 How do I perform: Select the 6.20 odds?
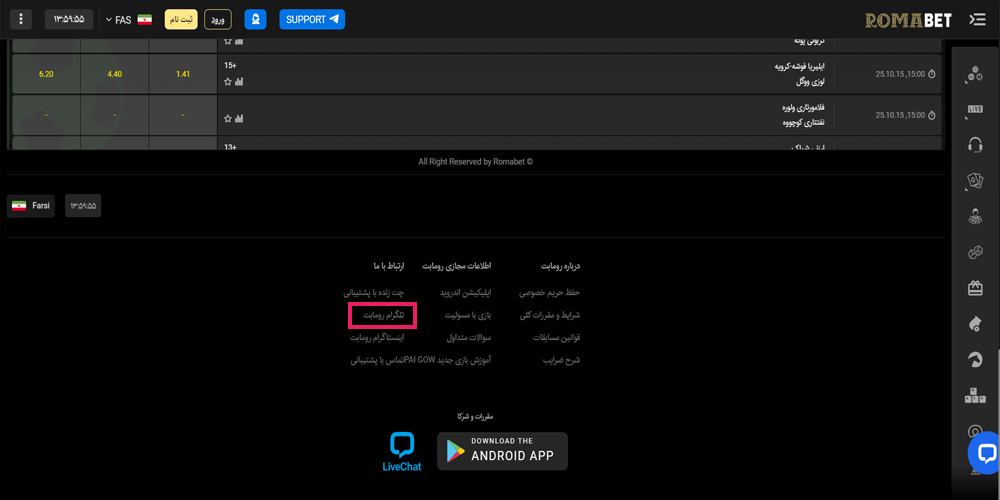(46, 74)
